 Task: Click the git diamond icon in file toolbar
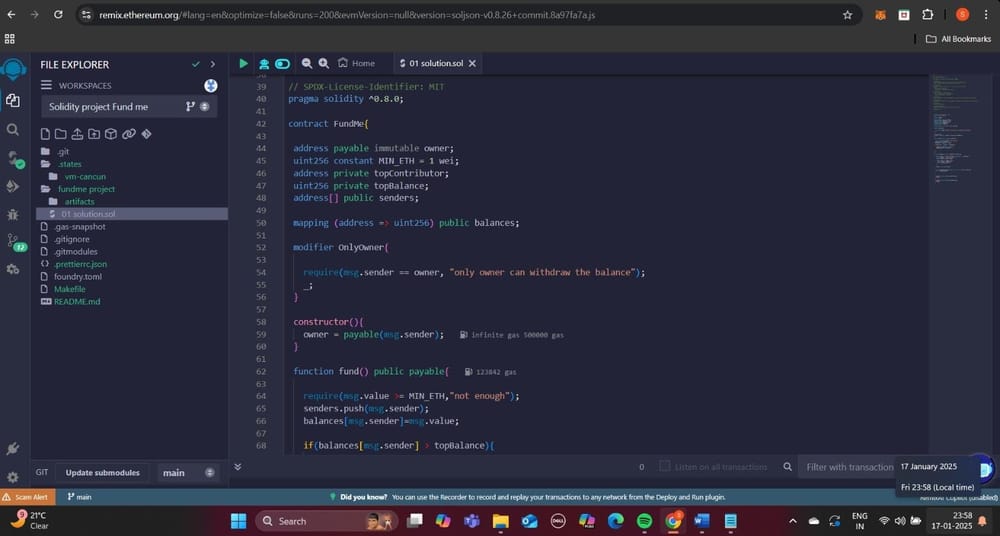[146, 134]
